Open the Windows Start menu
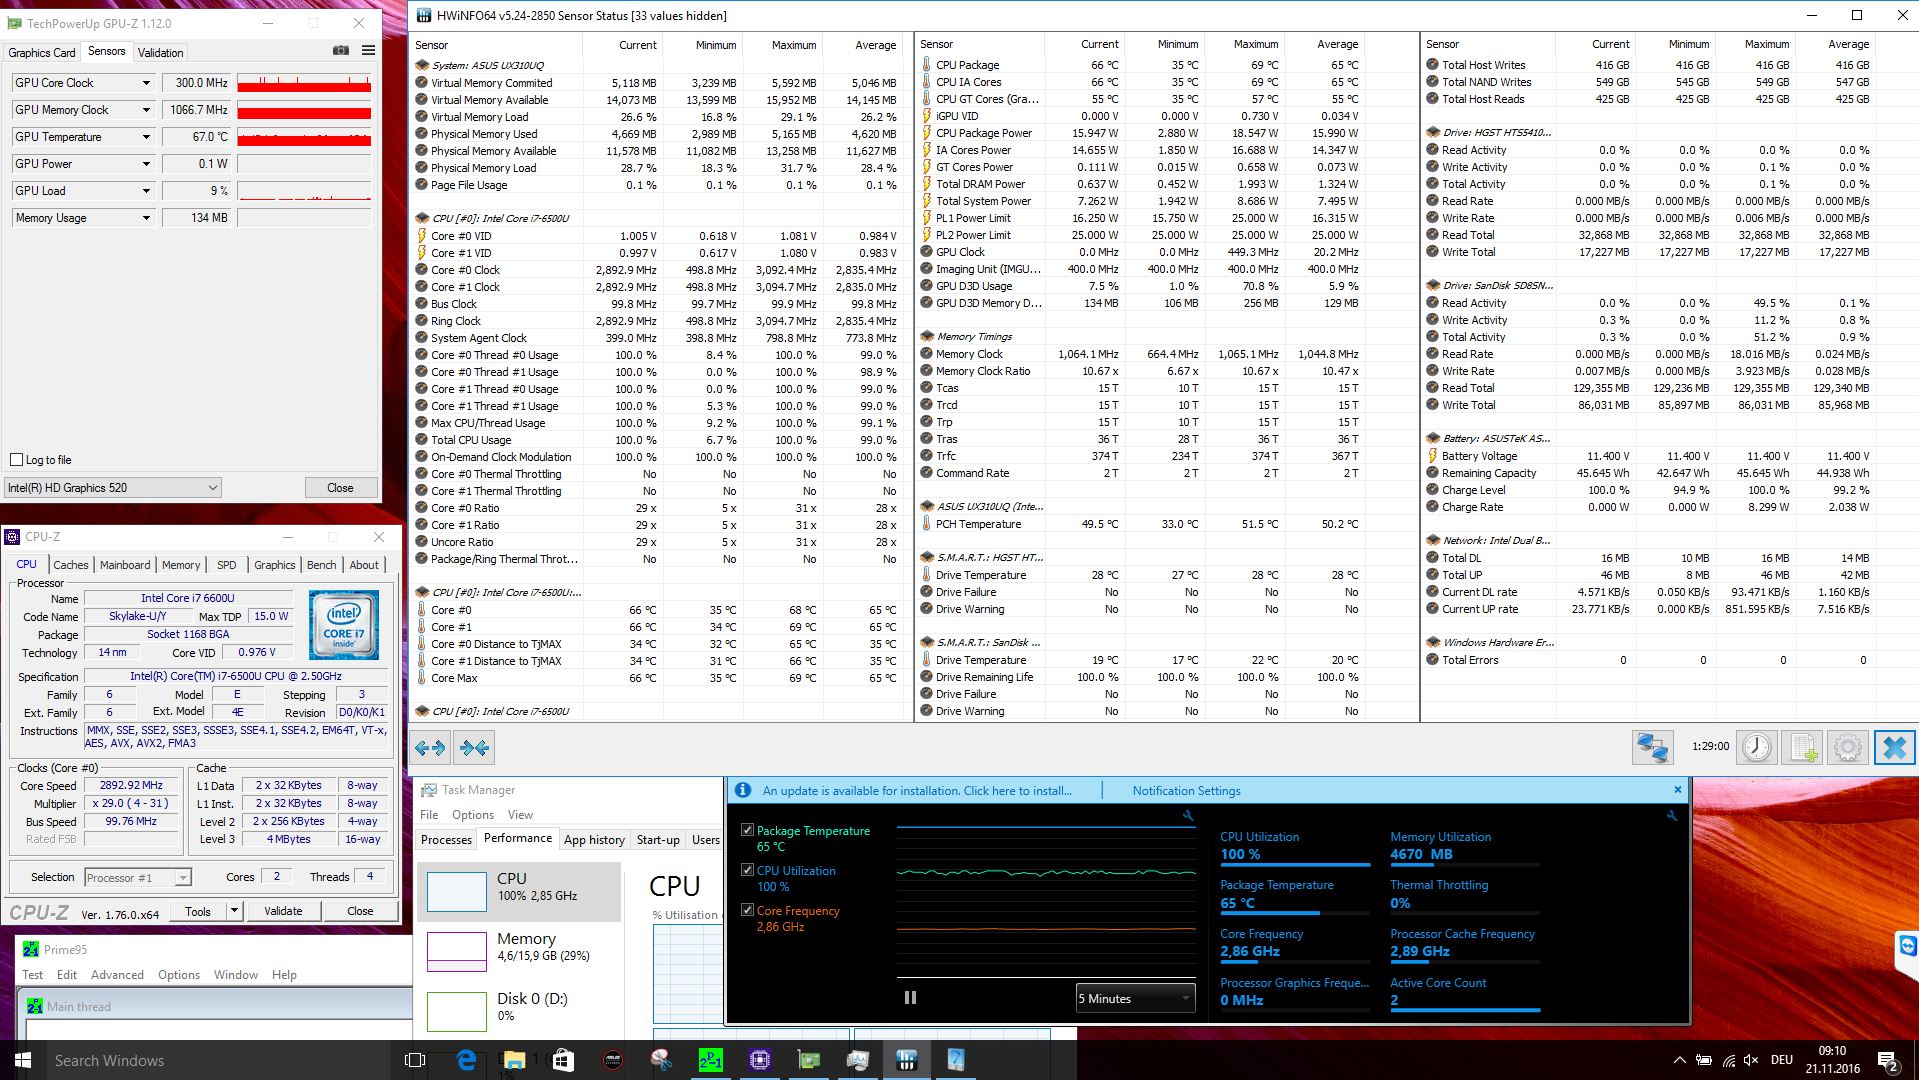 click(22, 1060)
